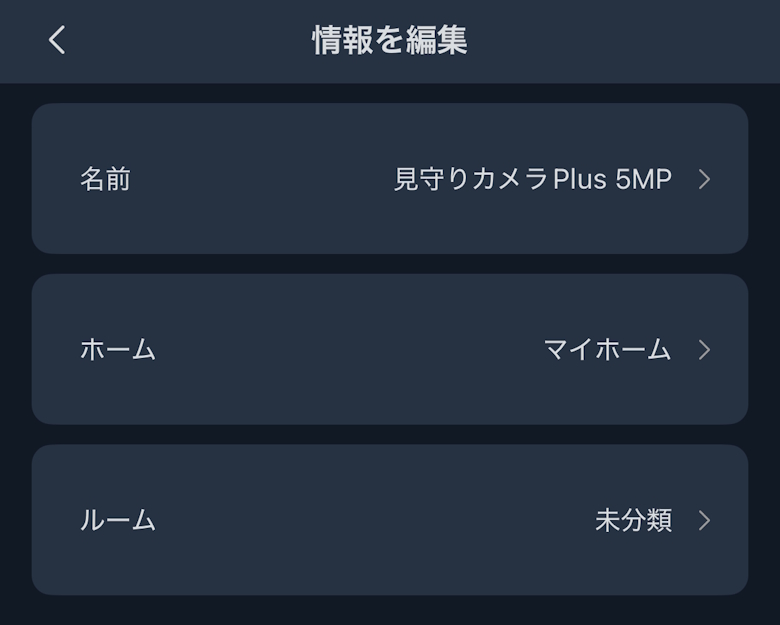Select the 見守りカメラPlus 5MP name value
Screen dimensions: 780x625
532,179
